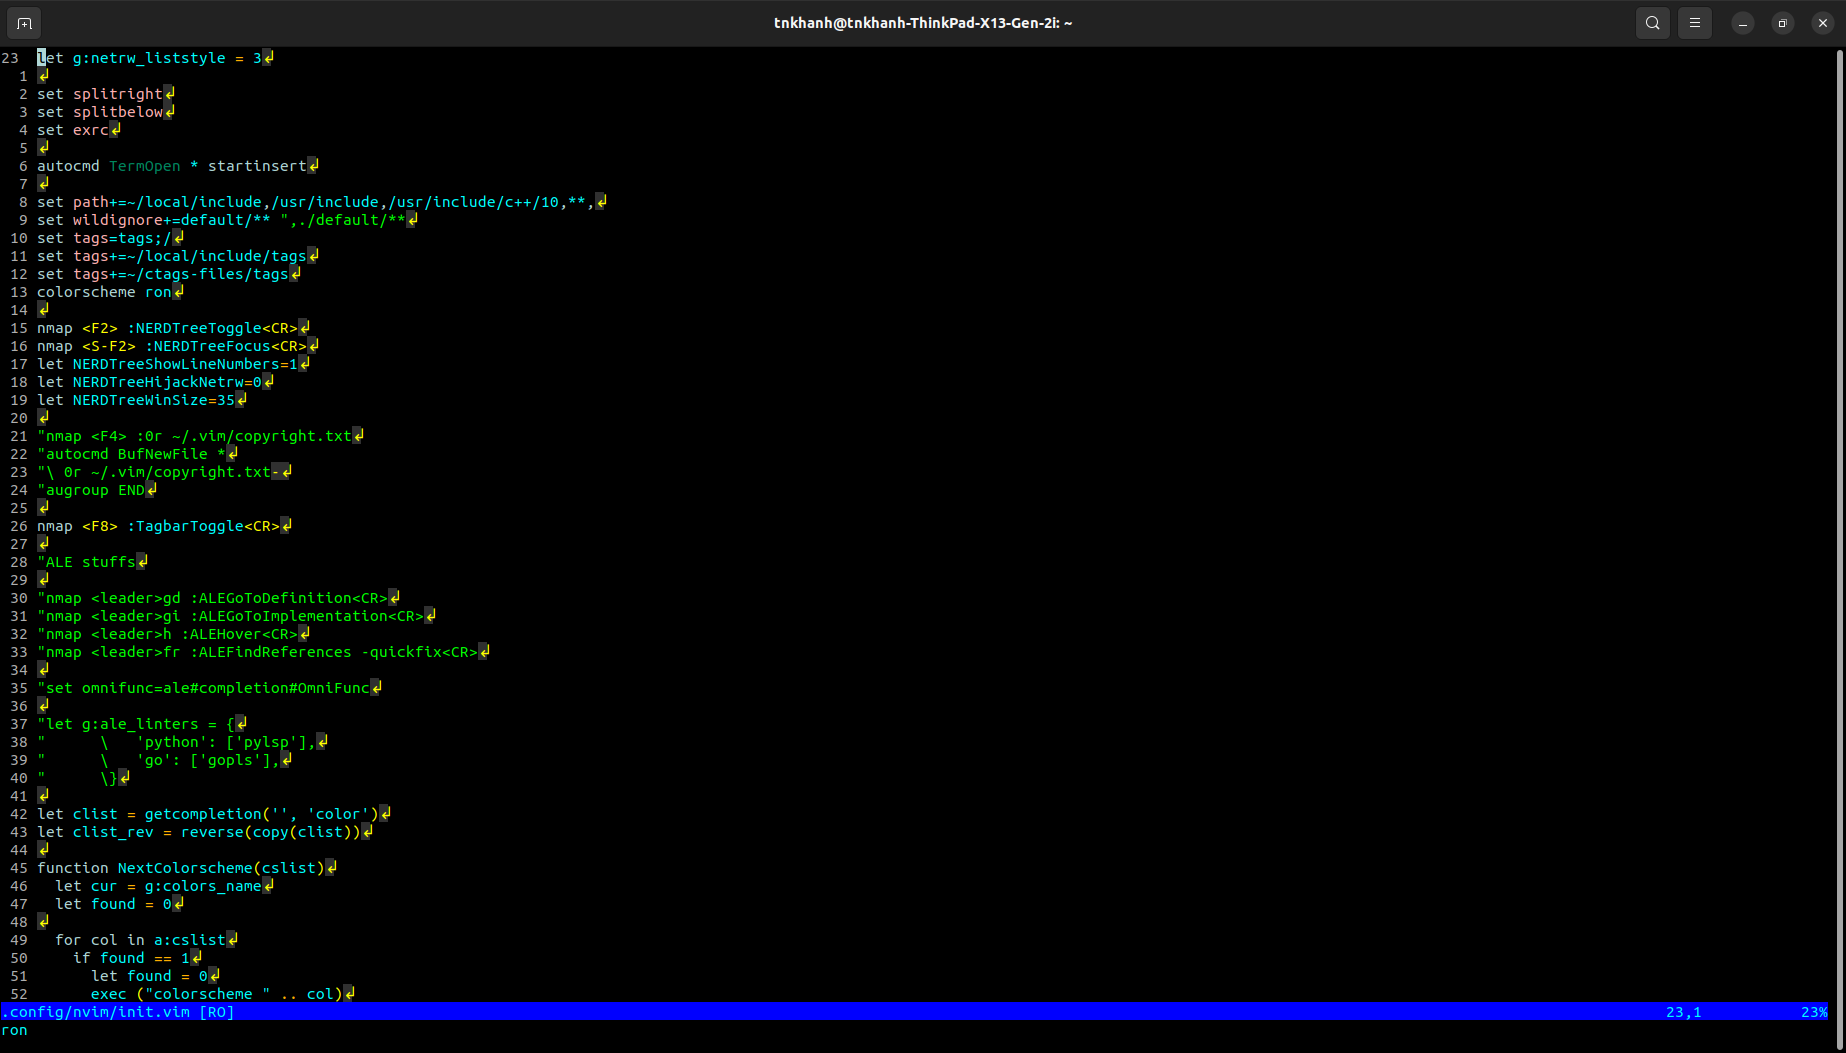The width and height of the screenshot is (1846, 1053).
Task: Click ':ALEHover<CR>' commented mapping
Action: pyautogui.click(x=239, y=634)
